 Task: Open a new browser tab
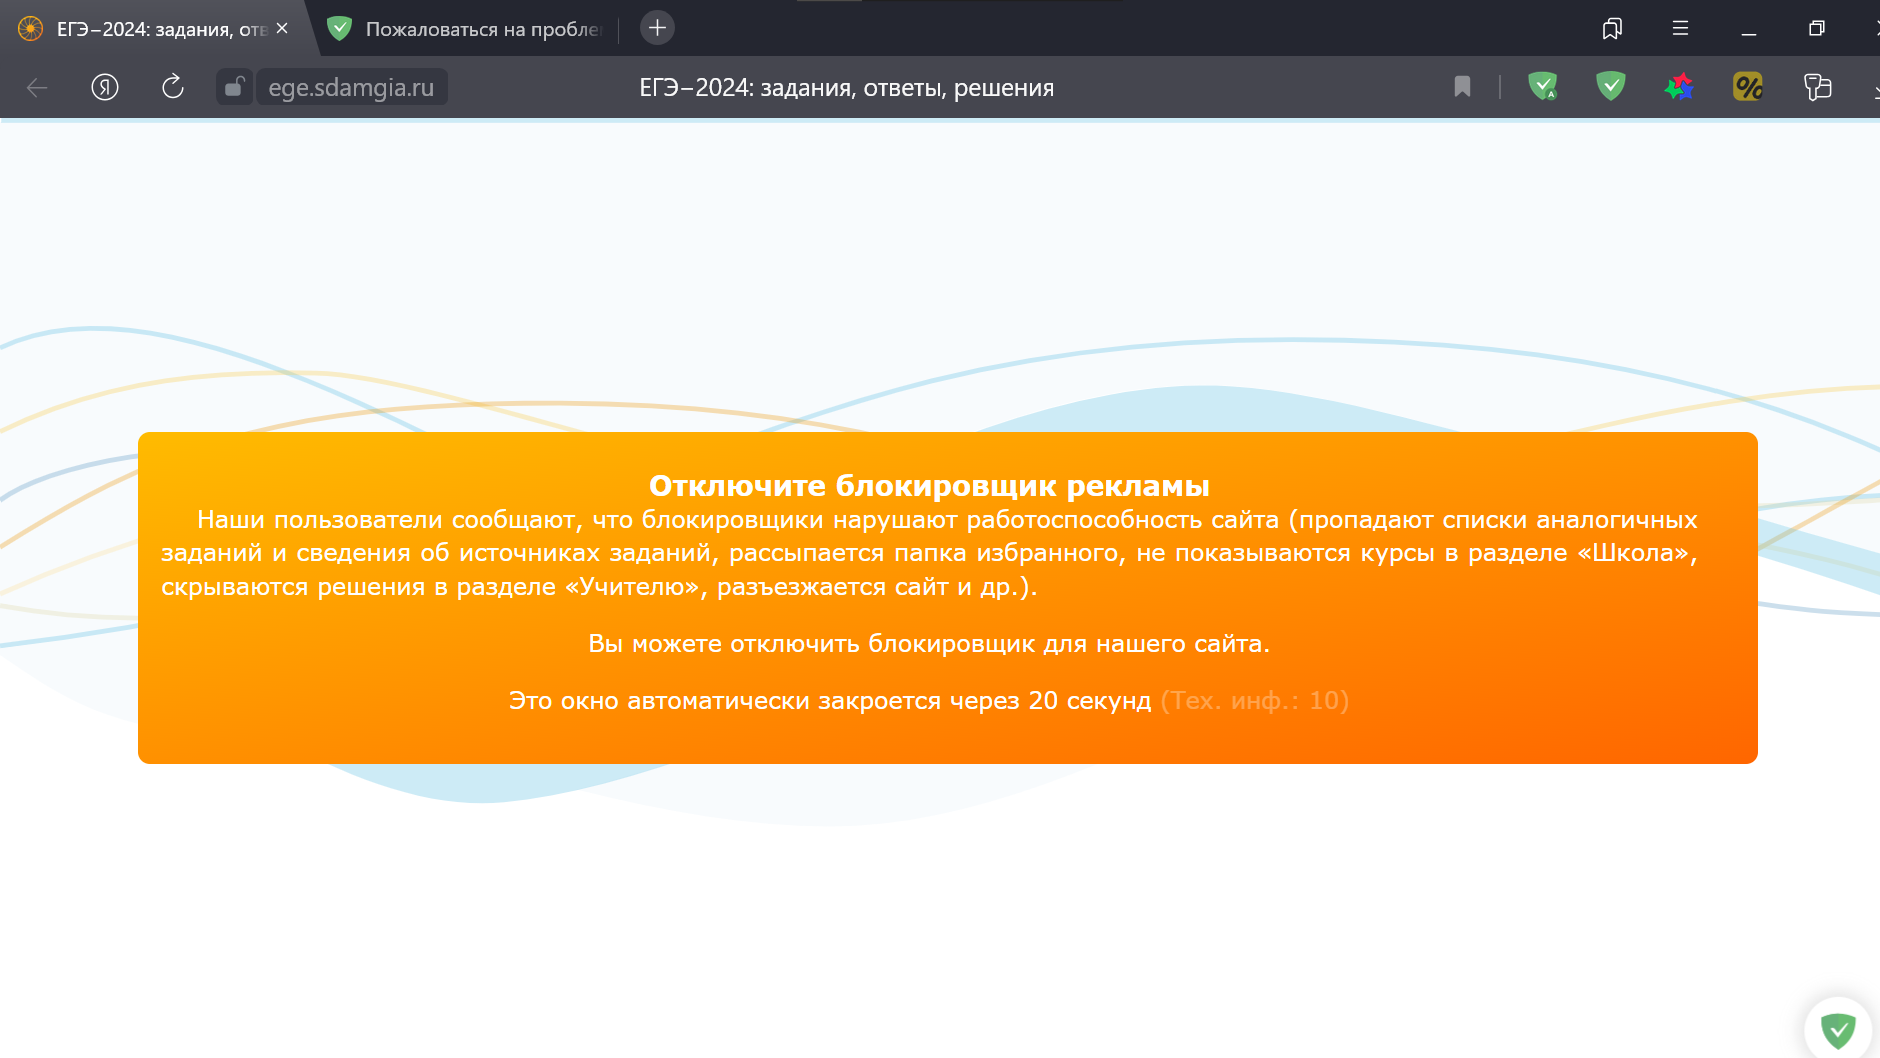pyautogui.click(x=657, y=27)
